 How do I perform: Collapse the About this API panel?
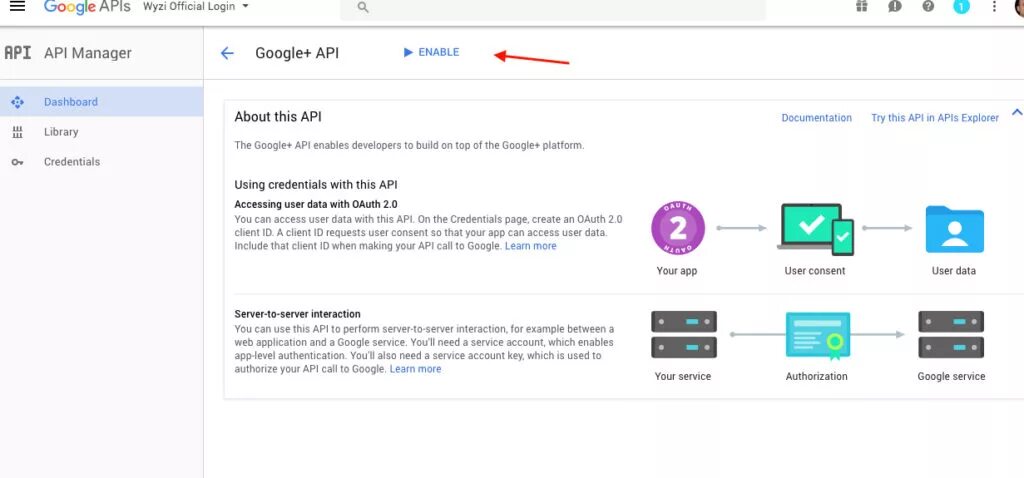1017,112
